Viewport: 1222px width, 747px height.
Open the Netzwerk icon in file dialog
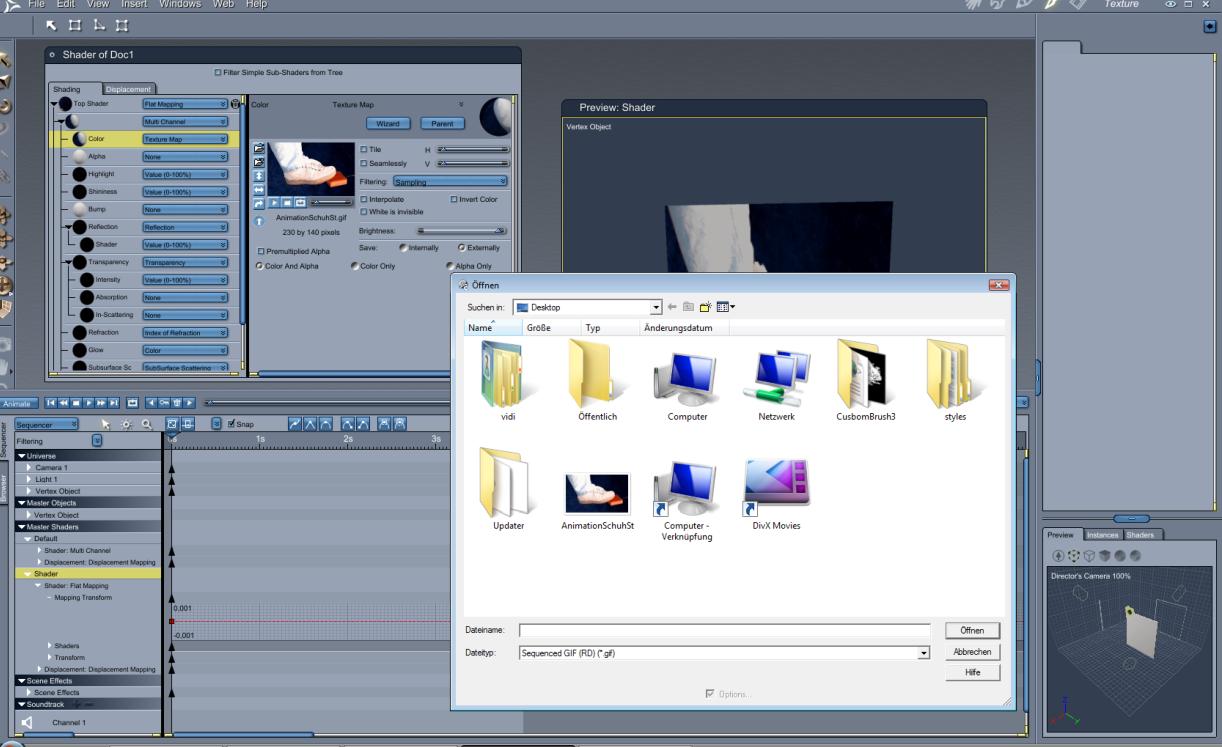coord(777,381)
